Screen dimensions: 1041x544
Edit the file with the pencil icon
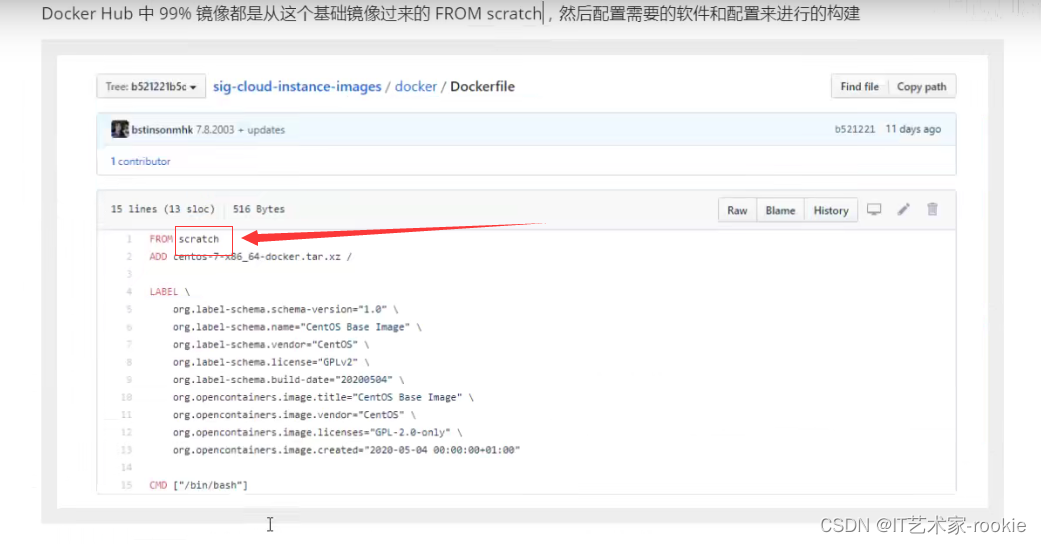[904, 209]
